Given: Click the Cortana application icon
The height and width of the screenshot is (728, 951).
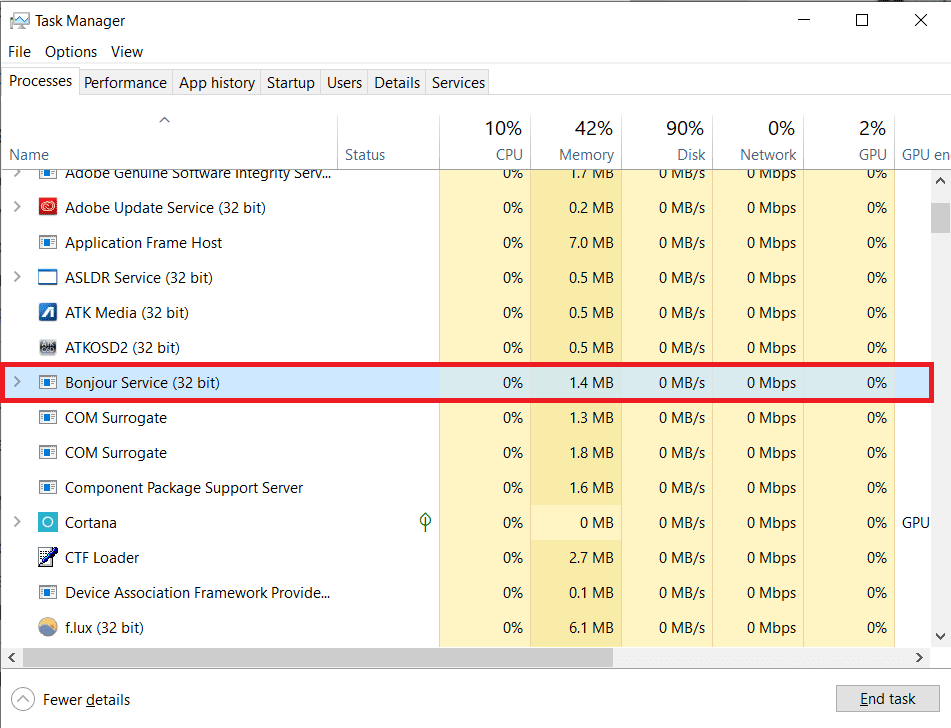Looking at the screenshot, I should [x=47, y=522].
